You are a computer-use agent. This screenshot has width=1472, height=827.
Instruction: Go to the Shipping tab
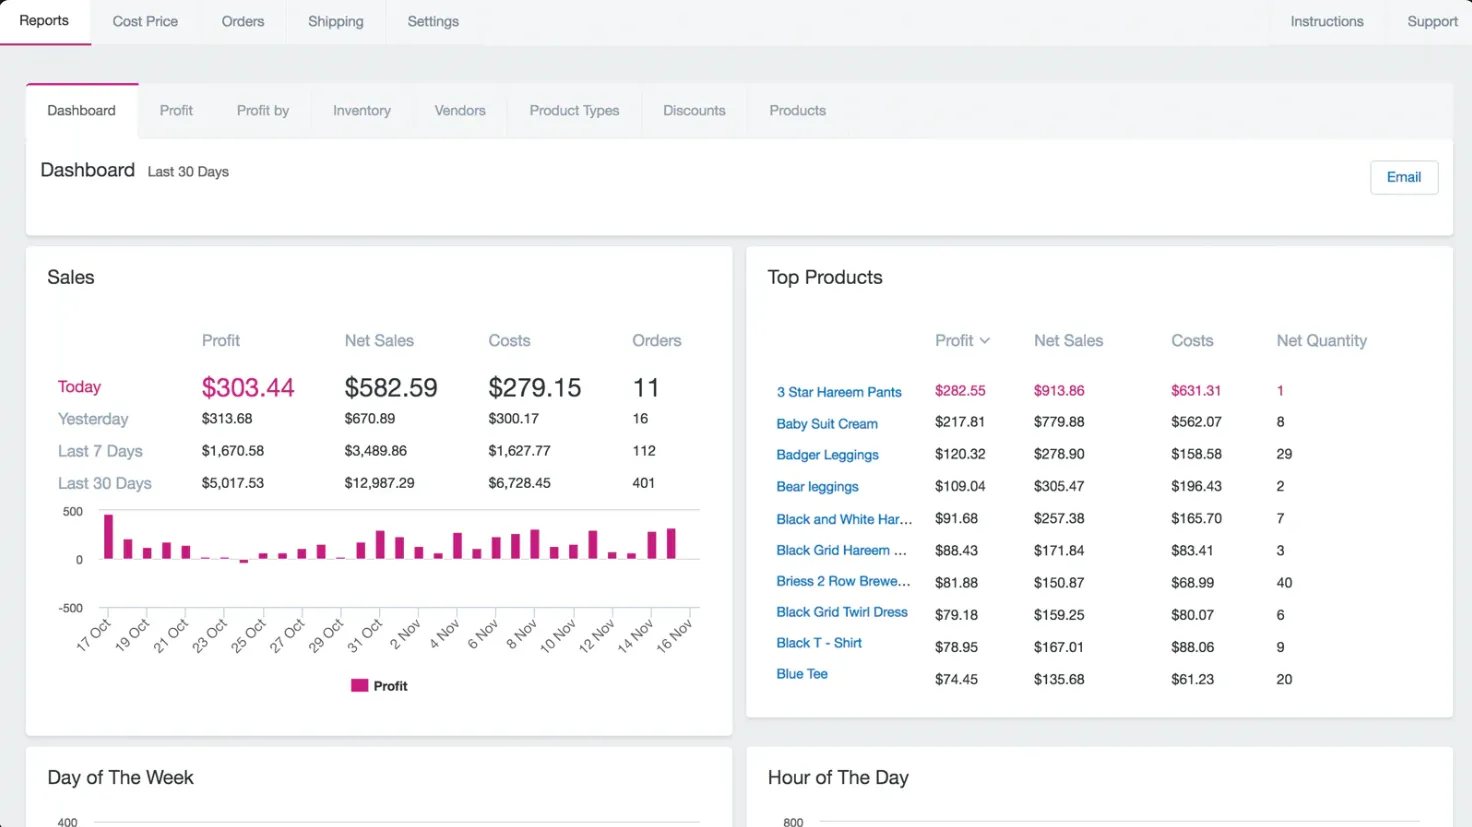click(336, 21)
